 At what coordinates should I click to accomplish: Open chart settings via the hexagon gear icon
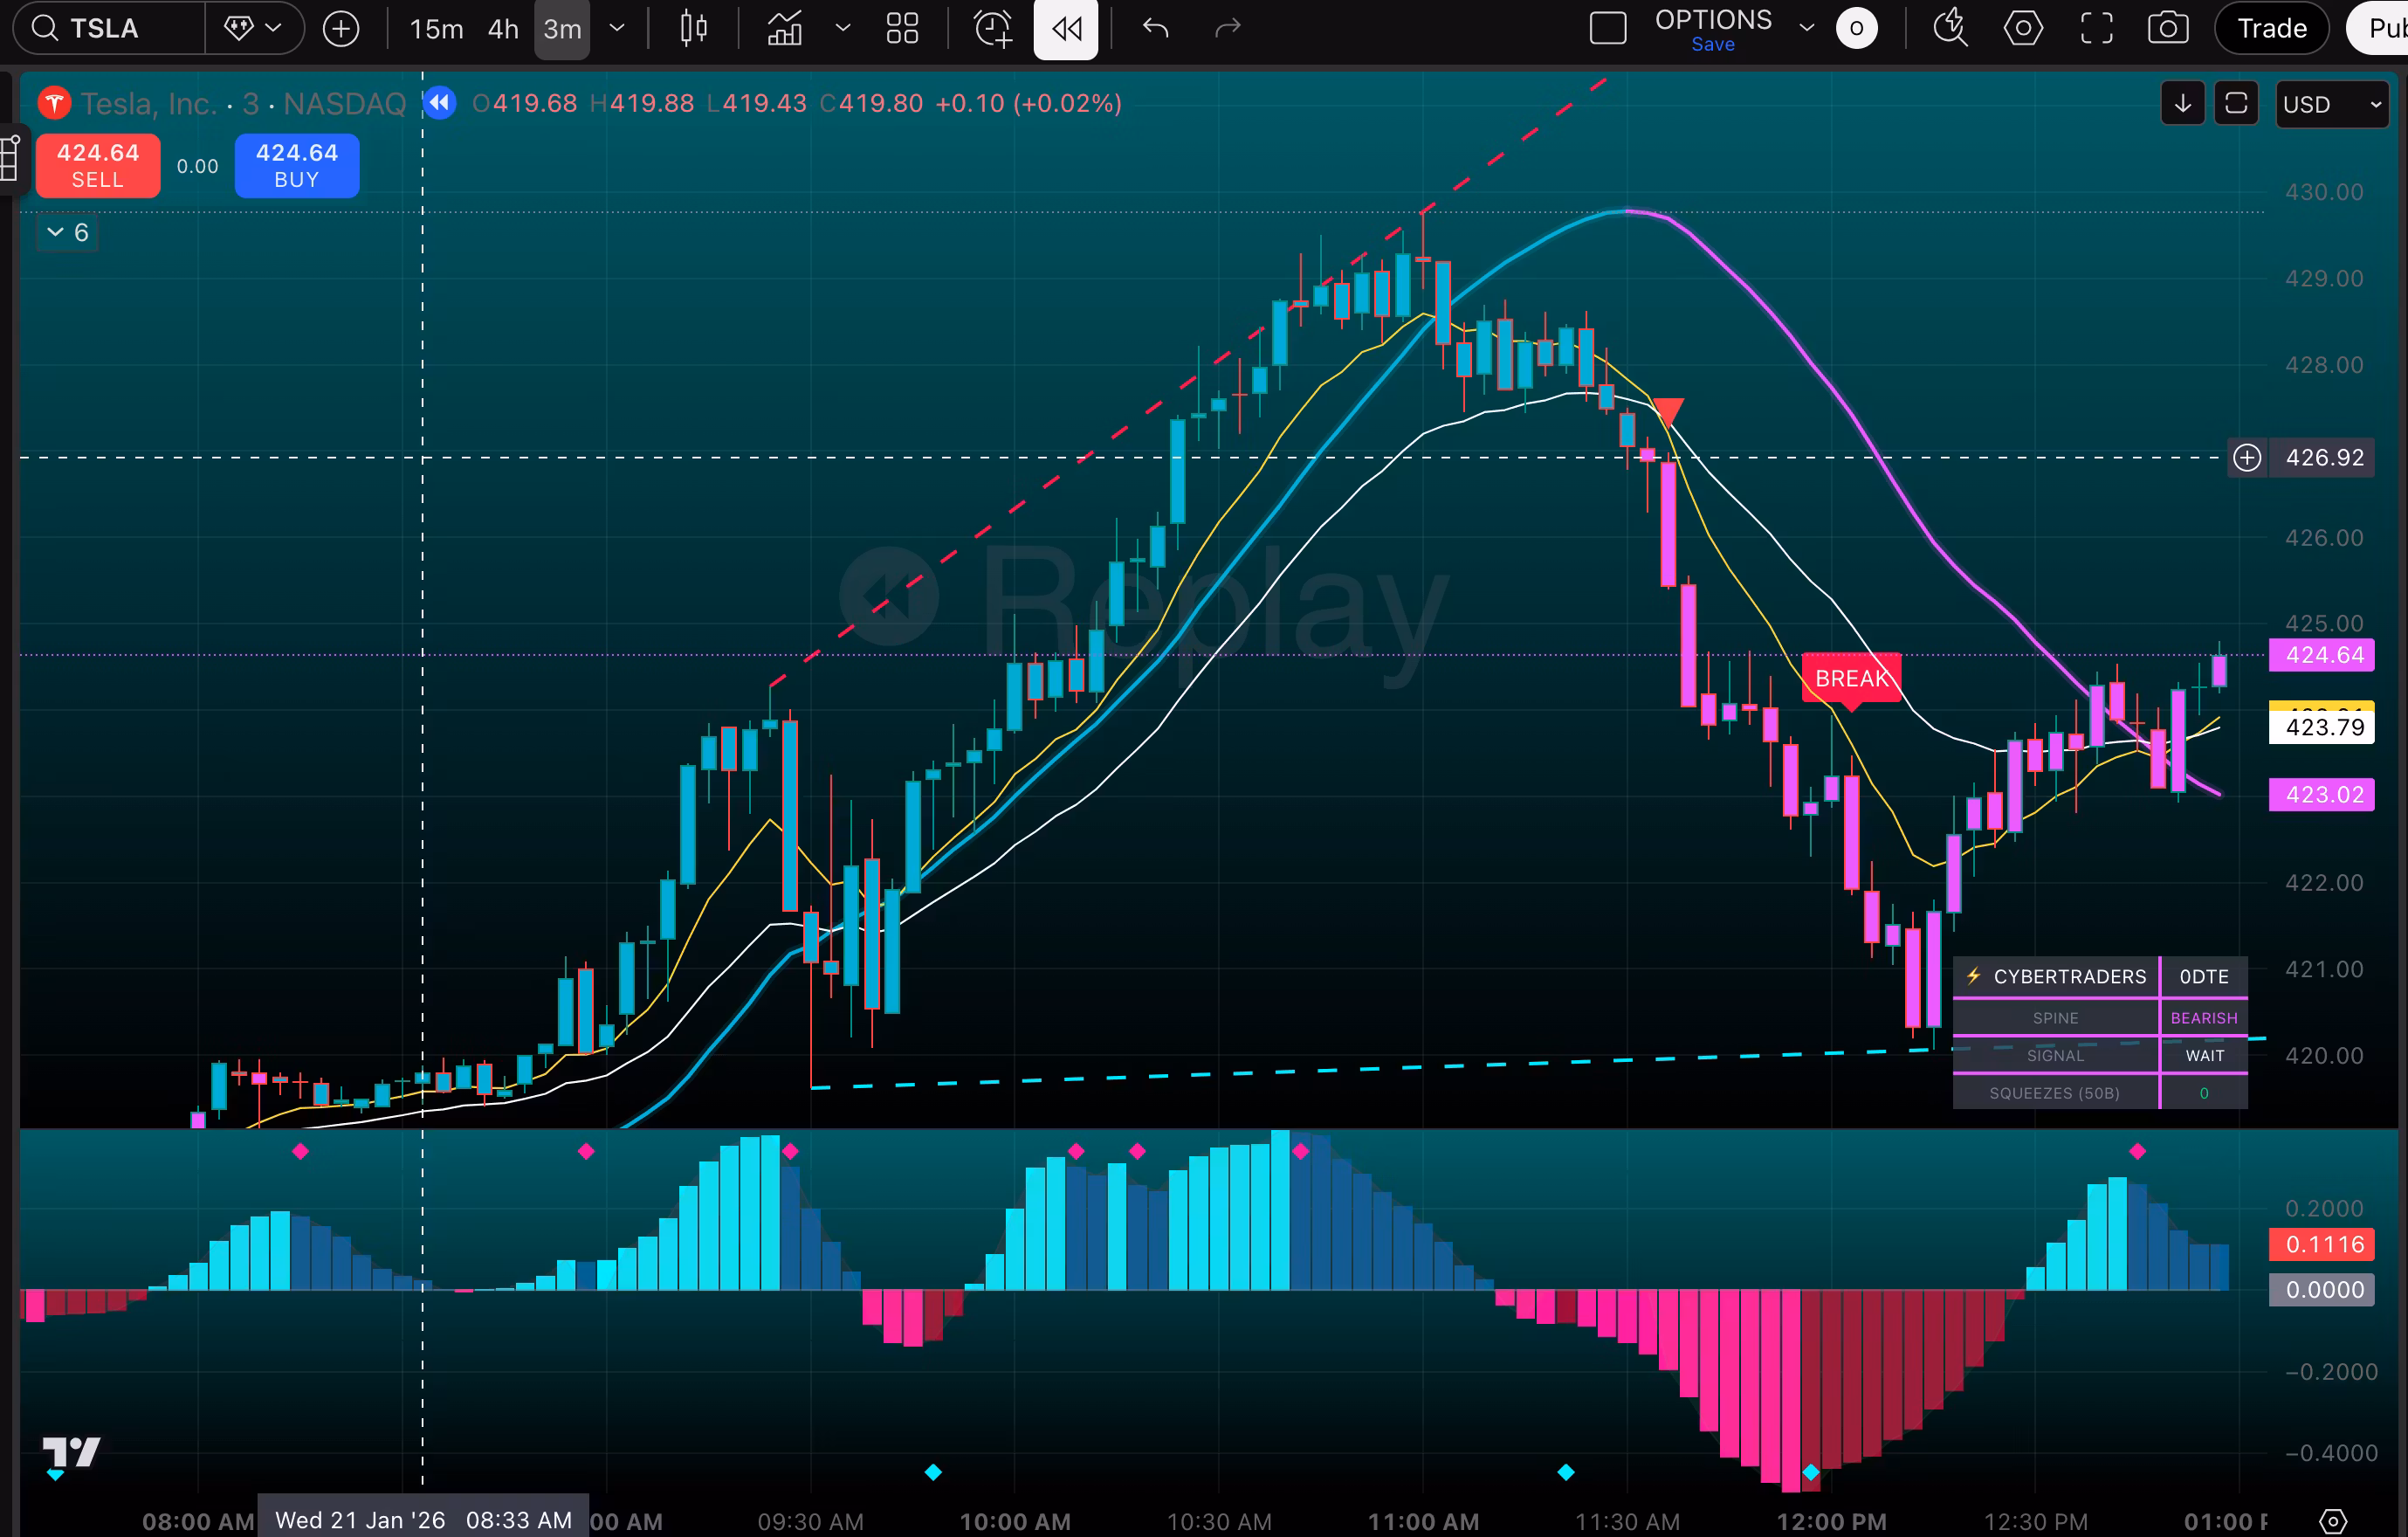[2022, 28]
